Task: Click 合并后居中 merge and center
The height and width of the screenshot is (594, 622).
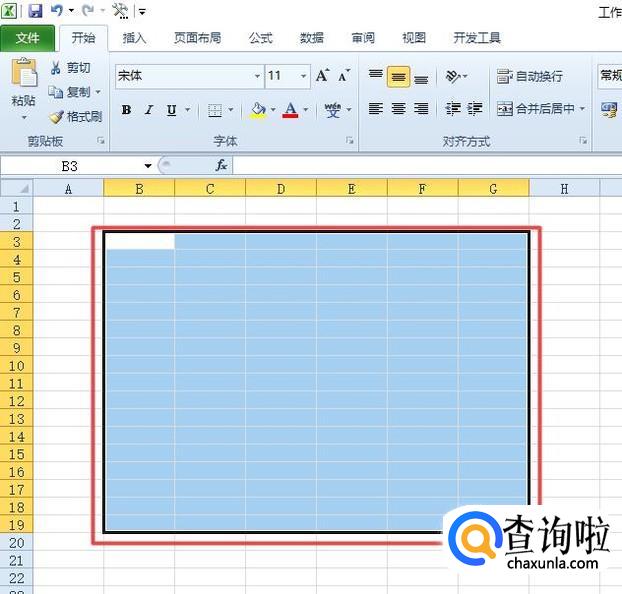Action: click(x=536, y=108)
